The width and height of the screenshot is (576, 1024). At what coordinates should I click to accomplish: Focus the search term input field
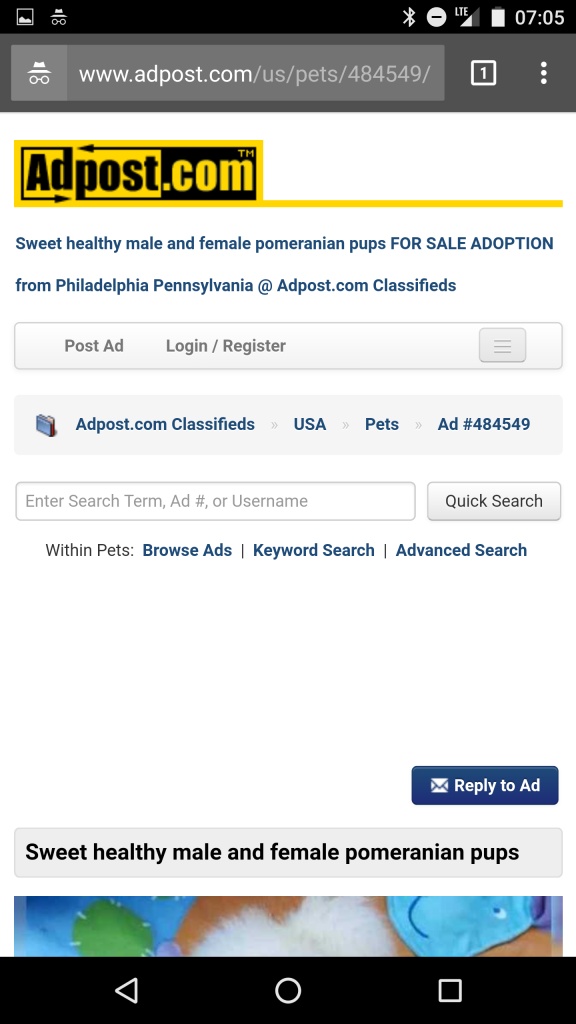(x=216, y=501)
